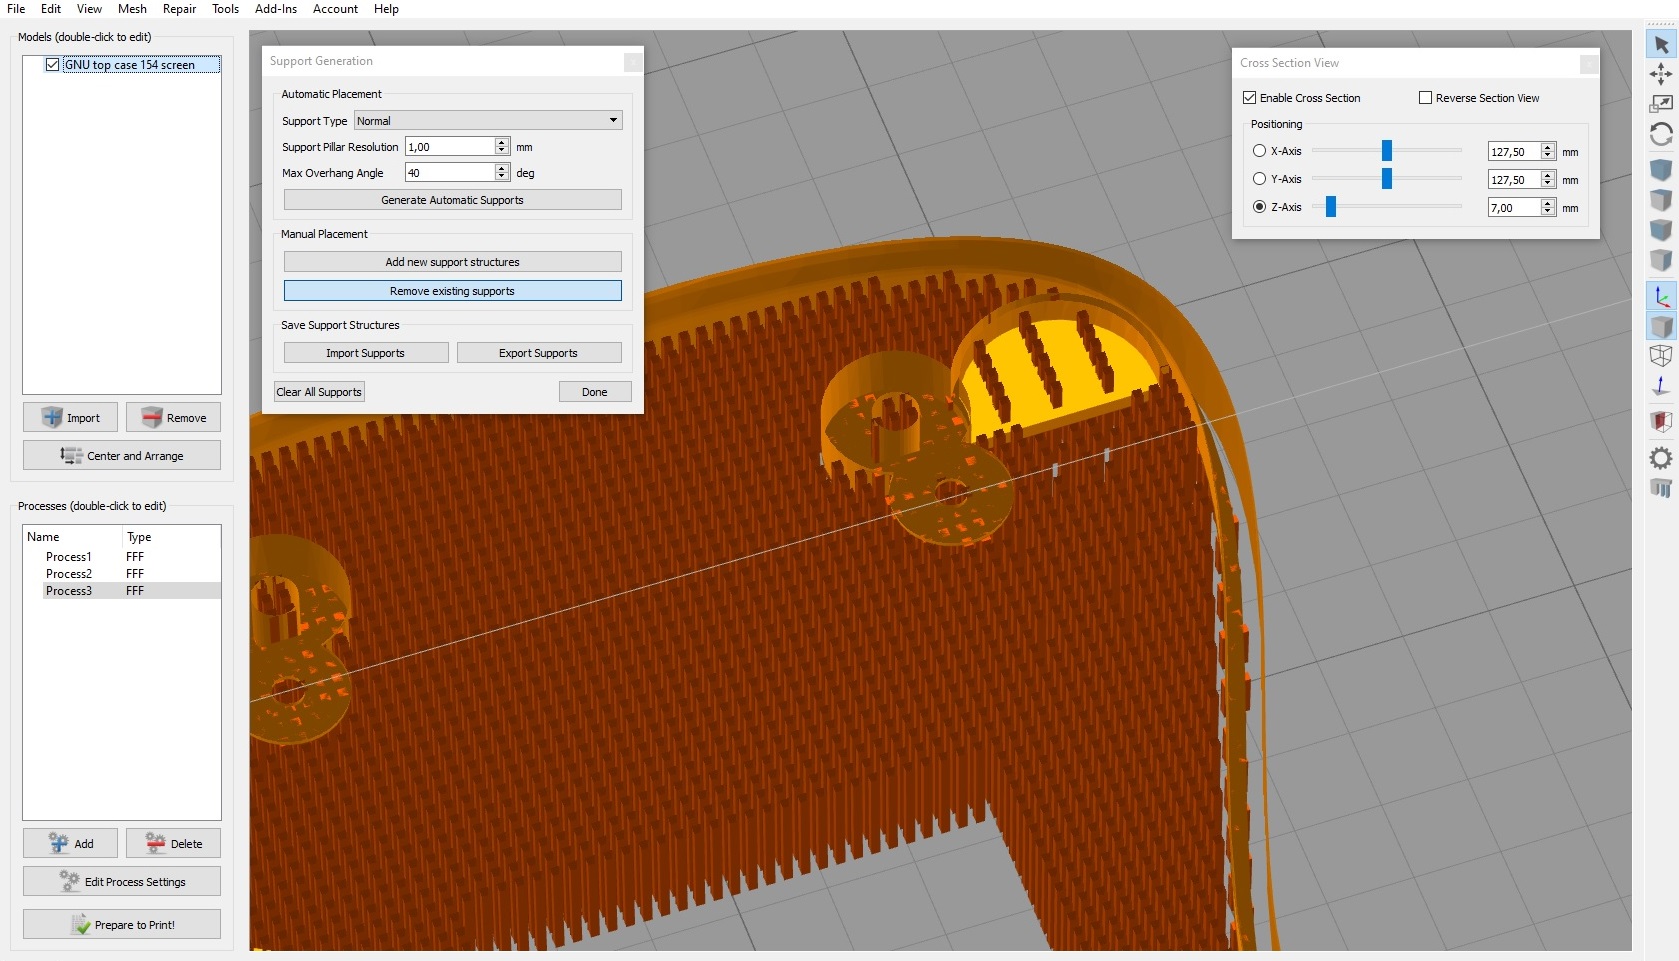
Task: Open the Support Type dropdown
Action: pos(489,121)
